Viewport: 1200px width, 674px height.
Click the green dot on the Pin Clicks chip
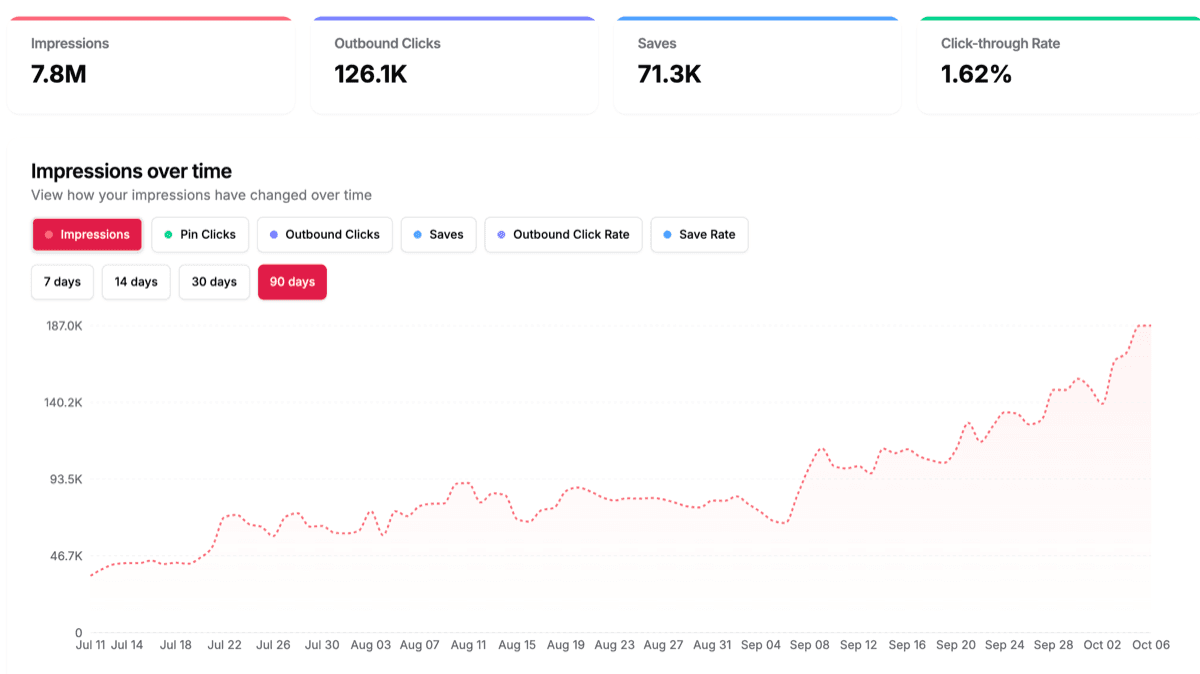tap(169, 234)
